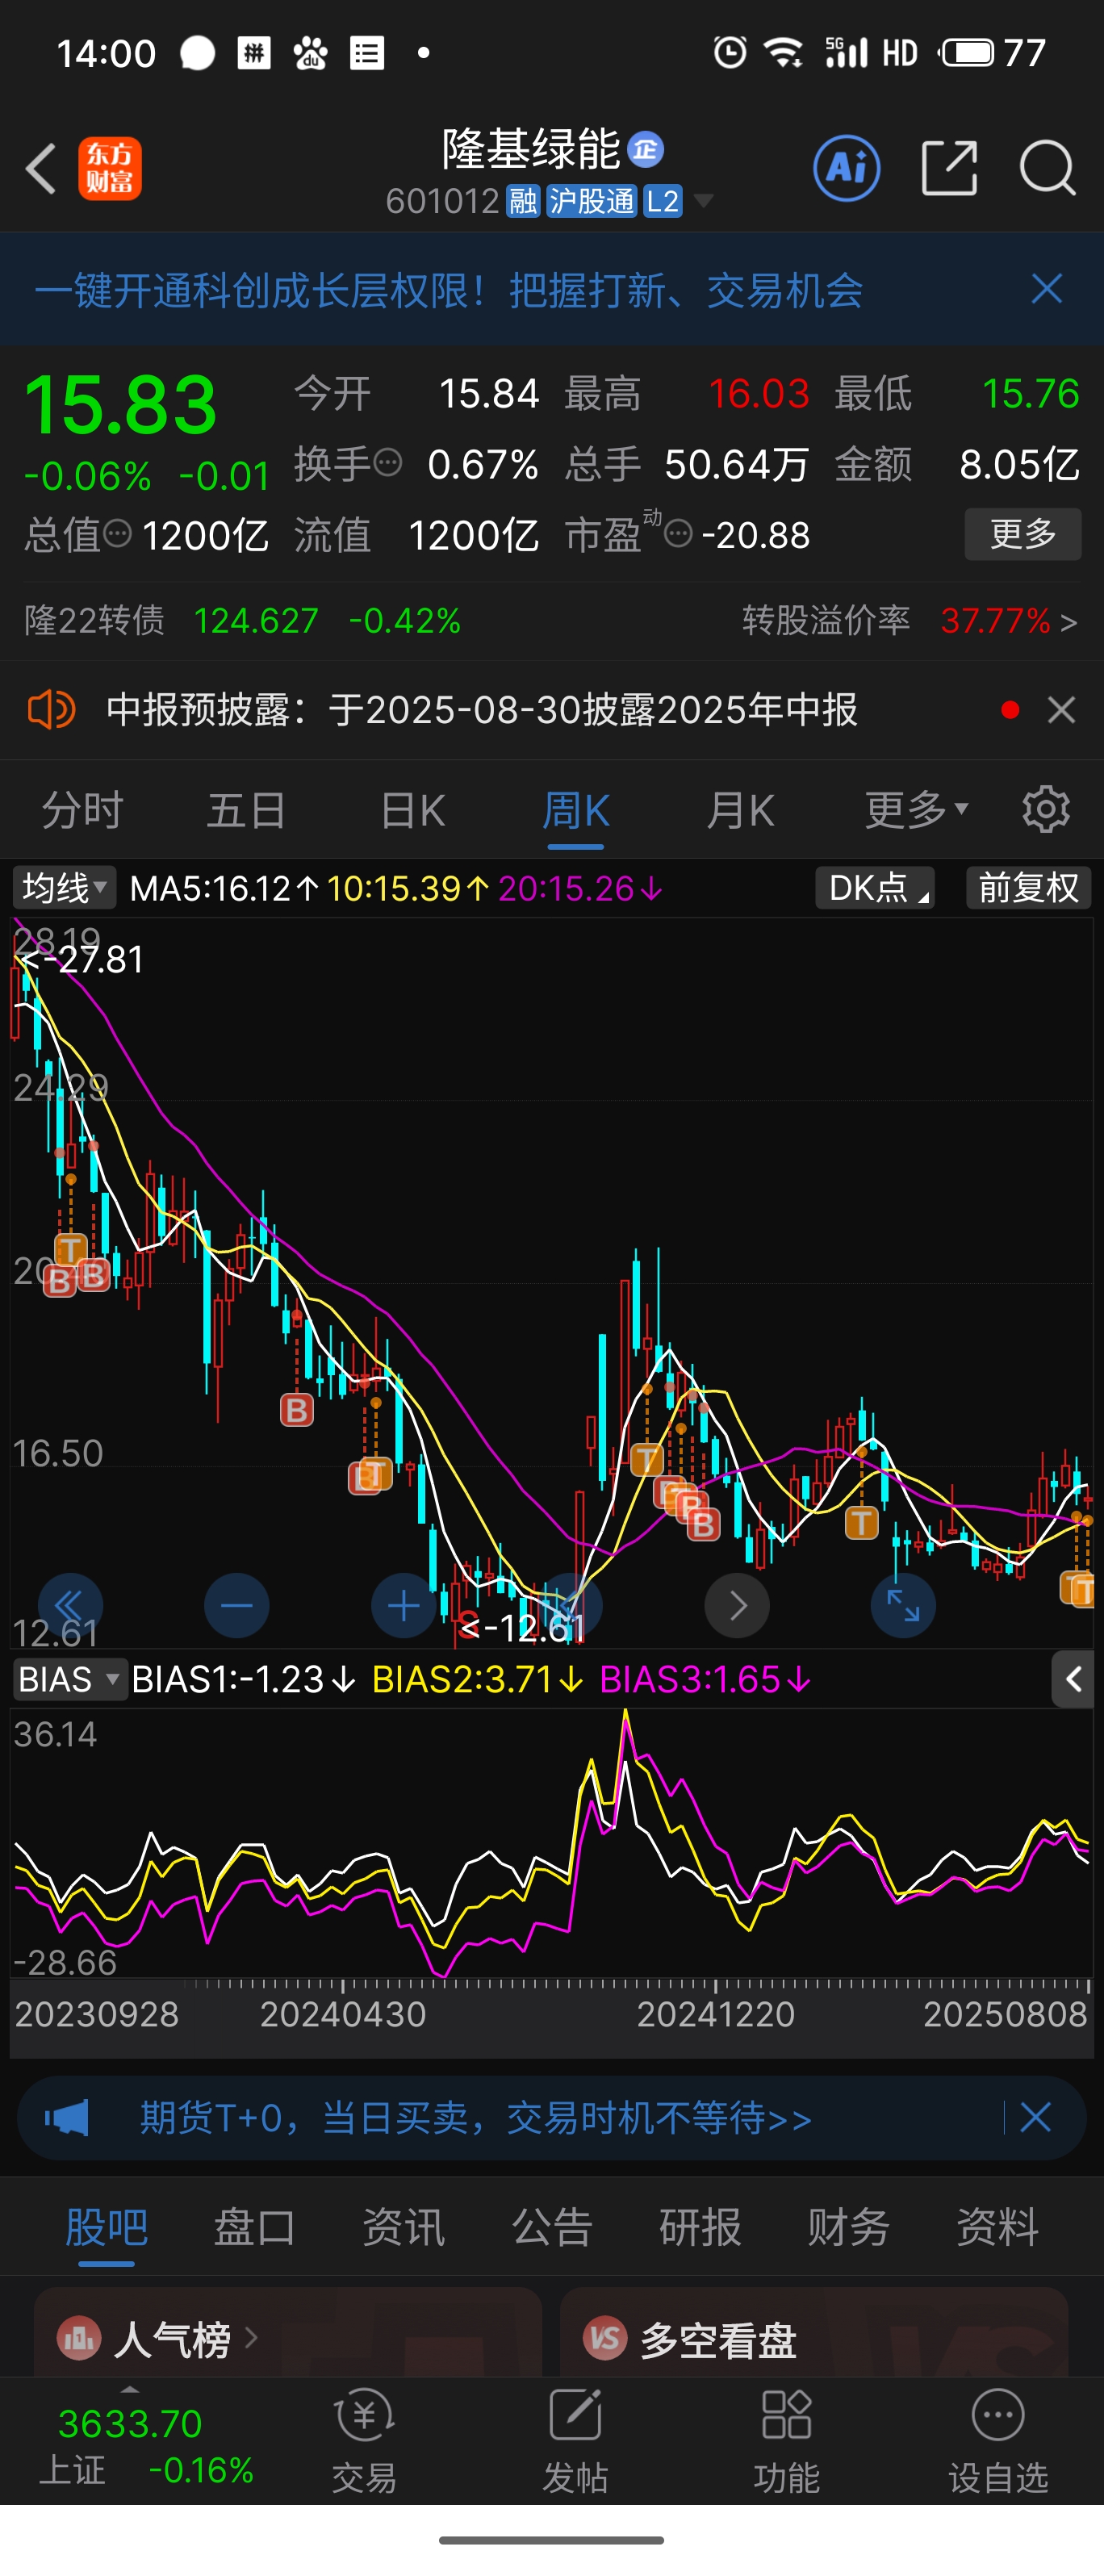Viewport: 1104px width, 2576px height.
Task: Open the 期货T+0 promotion link
Action: click(x=475, y=2118)
